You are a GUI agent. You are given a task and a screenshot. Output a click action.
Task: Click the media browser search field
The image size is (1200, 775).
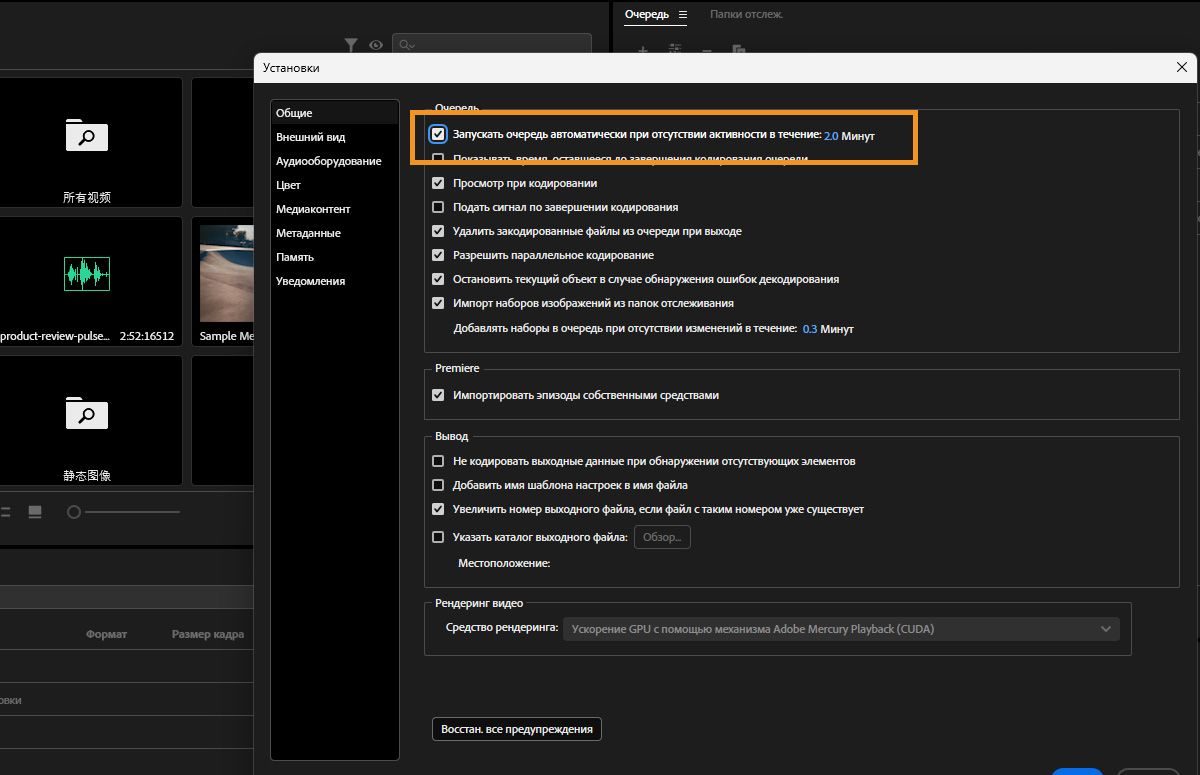coord(492,45)
